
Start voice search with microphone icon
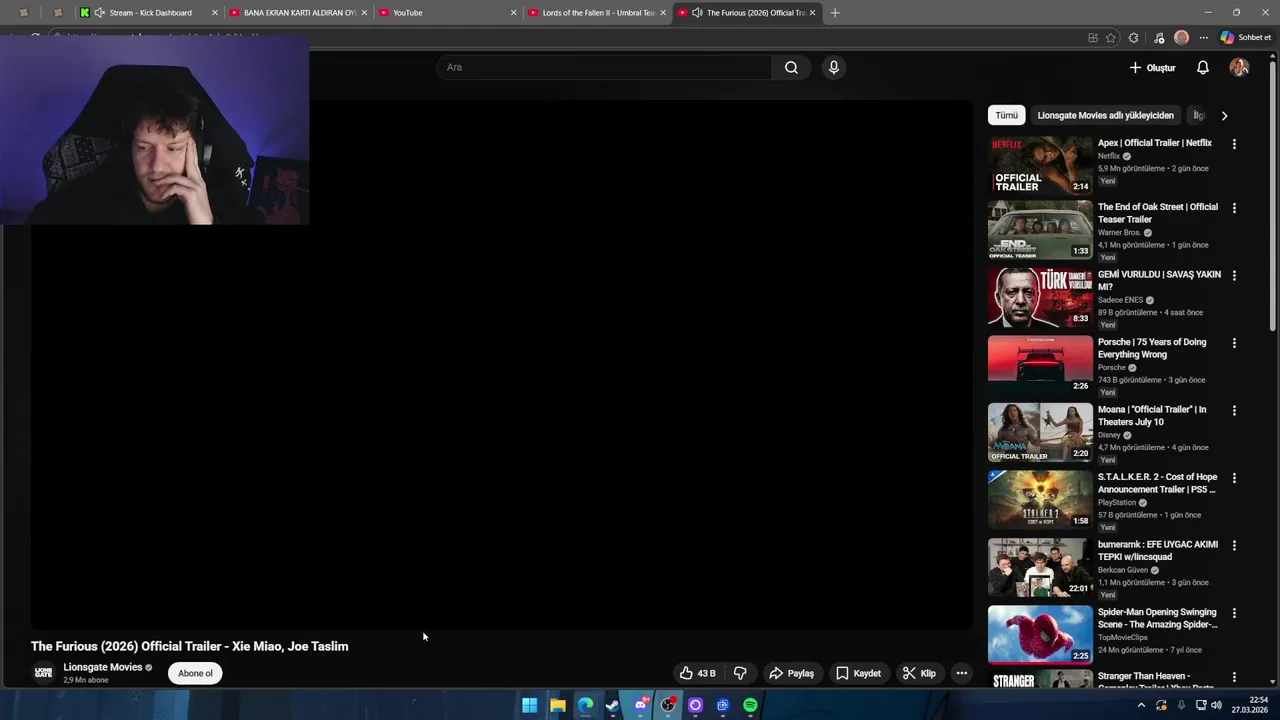[x=834, y=67]
